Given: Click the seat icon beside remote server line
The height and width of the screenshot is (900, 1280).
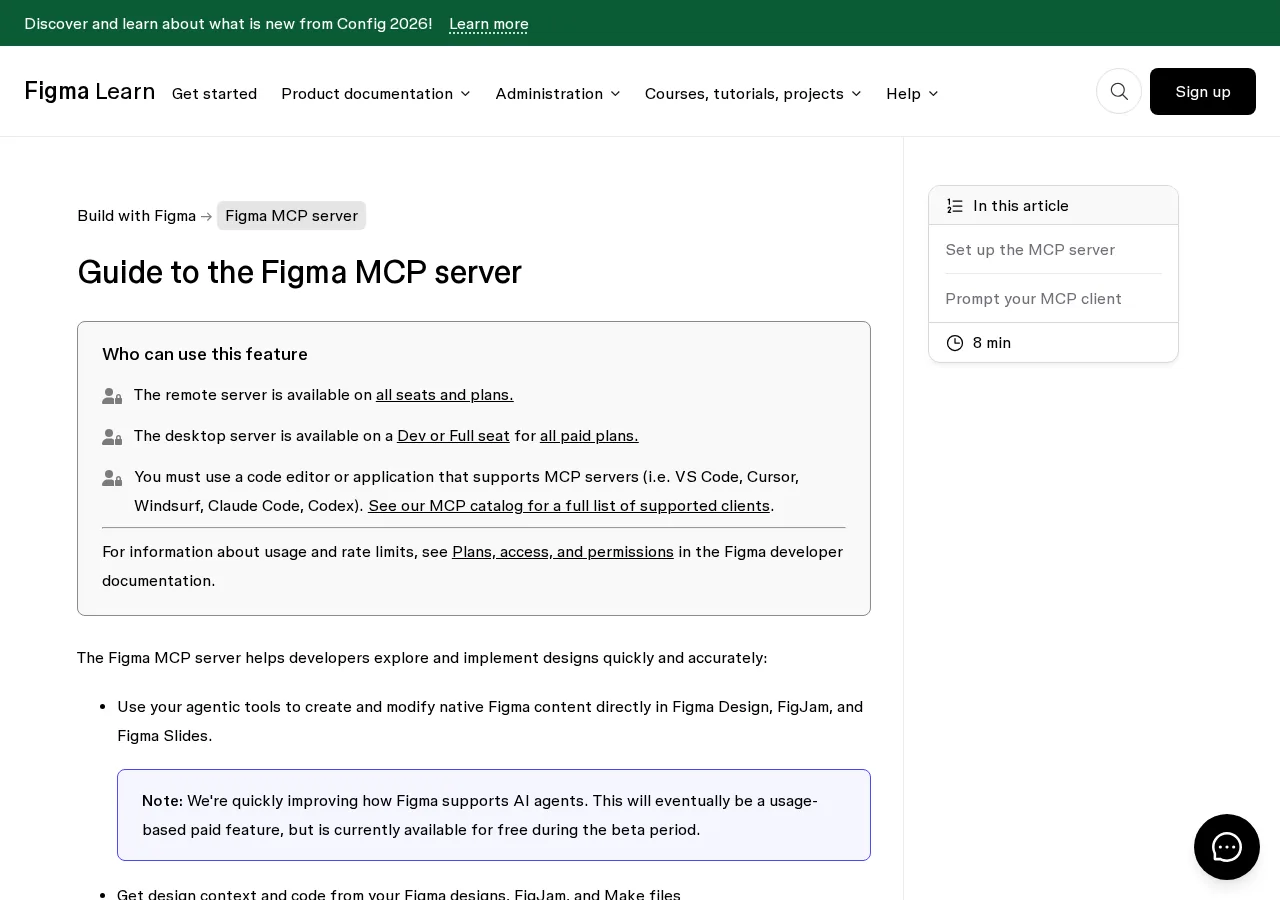Looking at the screenshot, I should click(112, 396).
